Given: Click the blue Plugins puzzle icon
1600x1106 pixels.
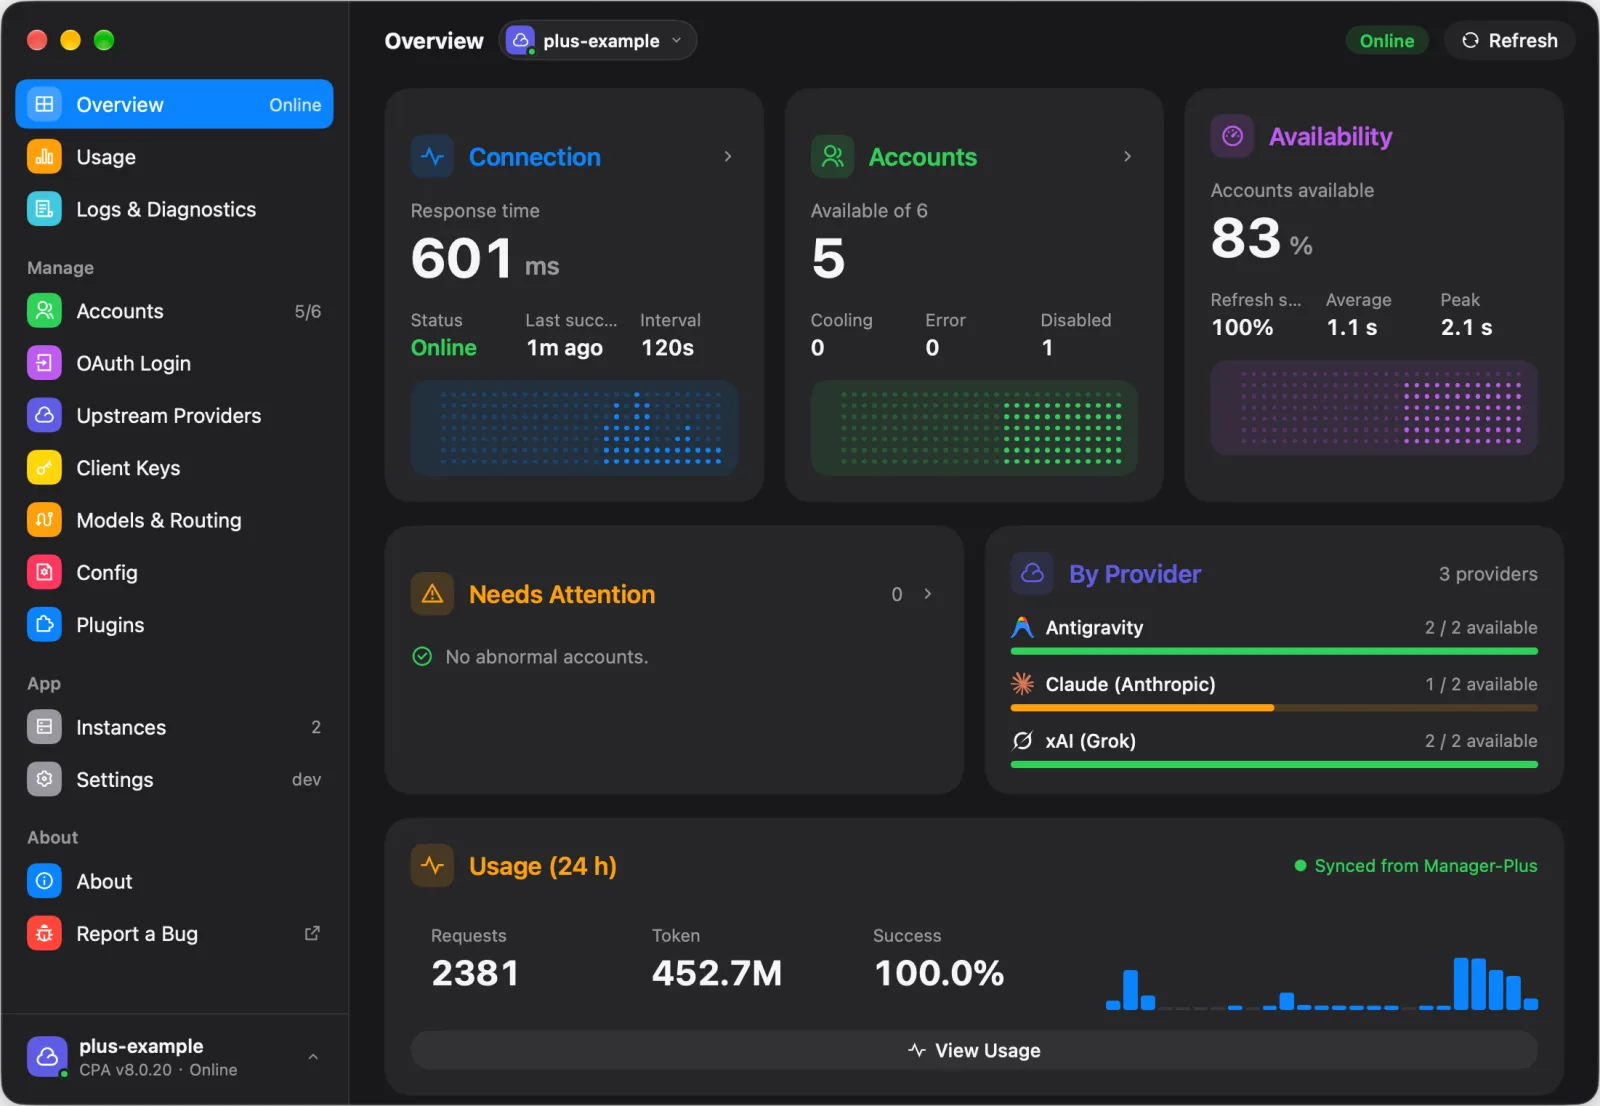Looking at the screenshot, I should coord(44,625).
